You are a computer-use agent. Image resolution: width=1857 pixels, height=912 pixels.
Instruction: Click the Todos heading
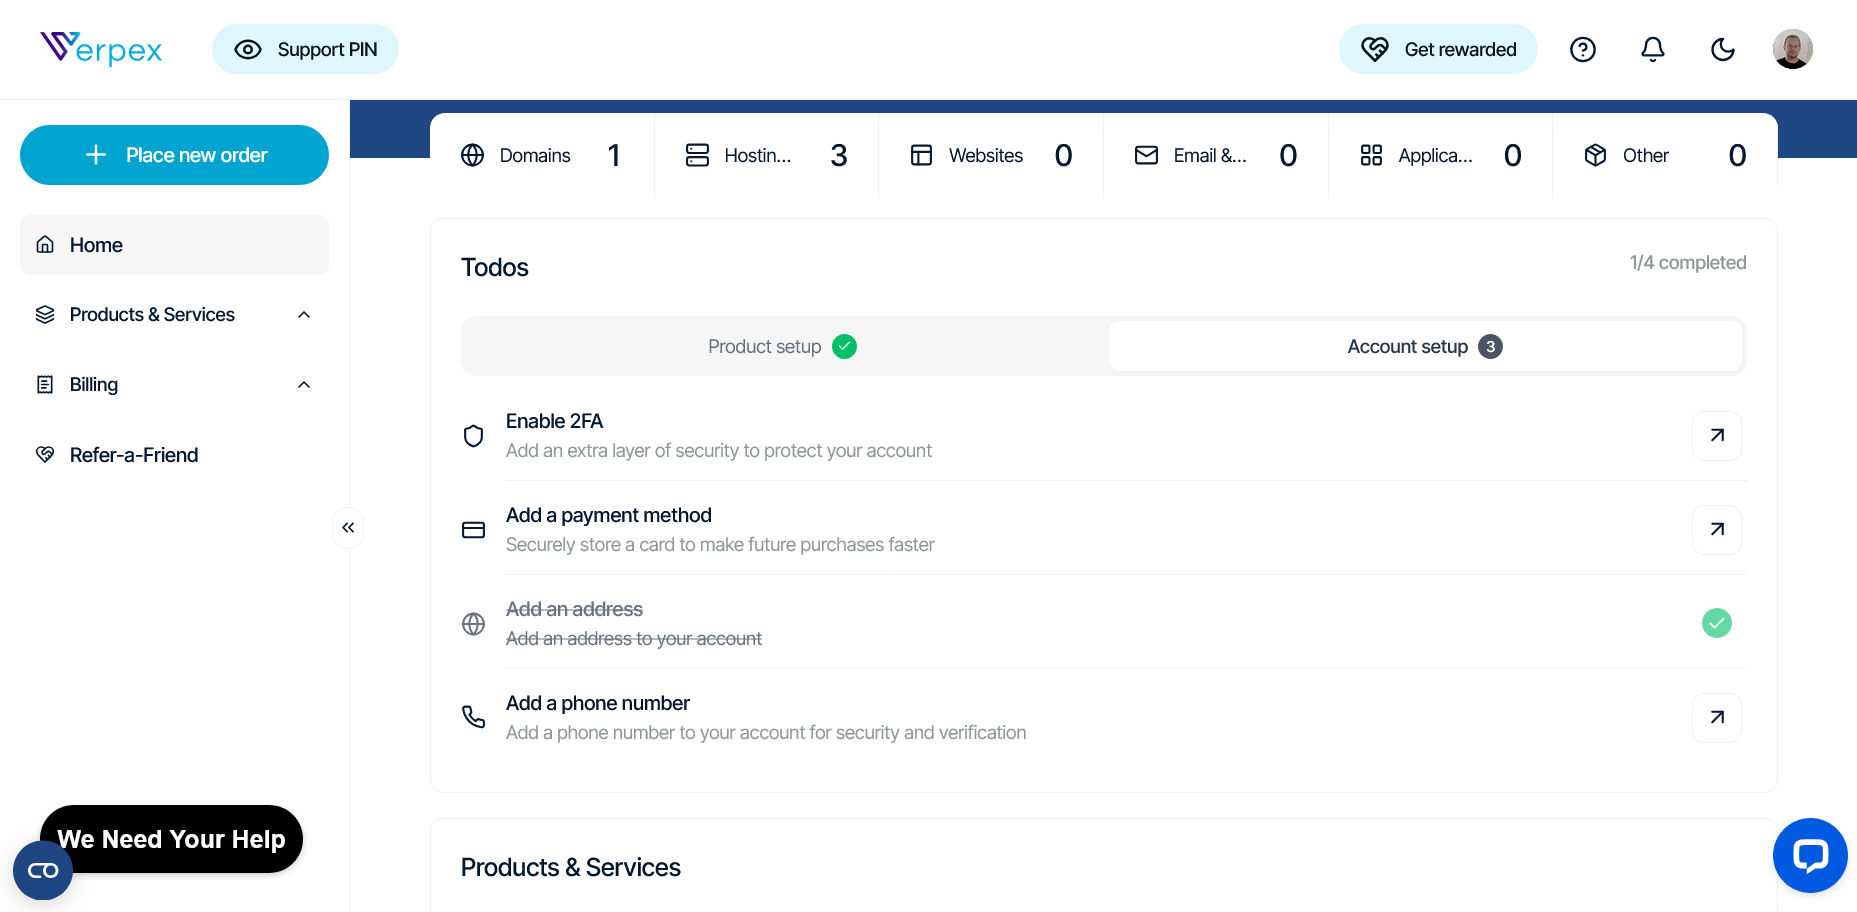click(495, 267)
